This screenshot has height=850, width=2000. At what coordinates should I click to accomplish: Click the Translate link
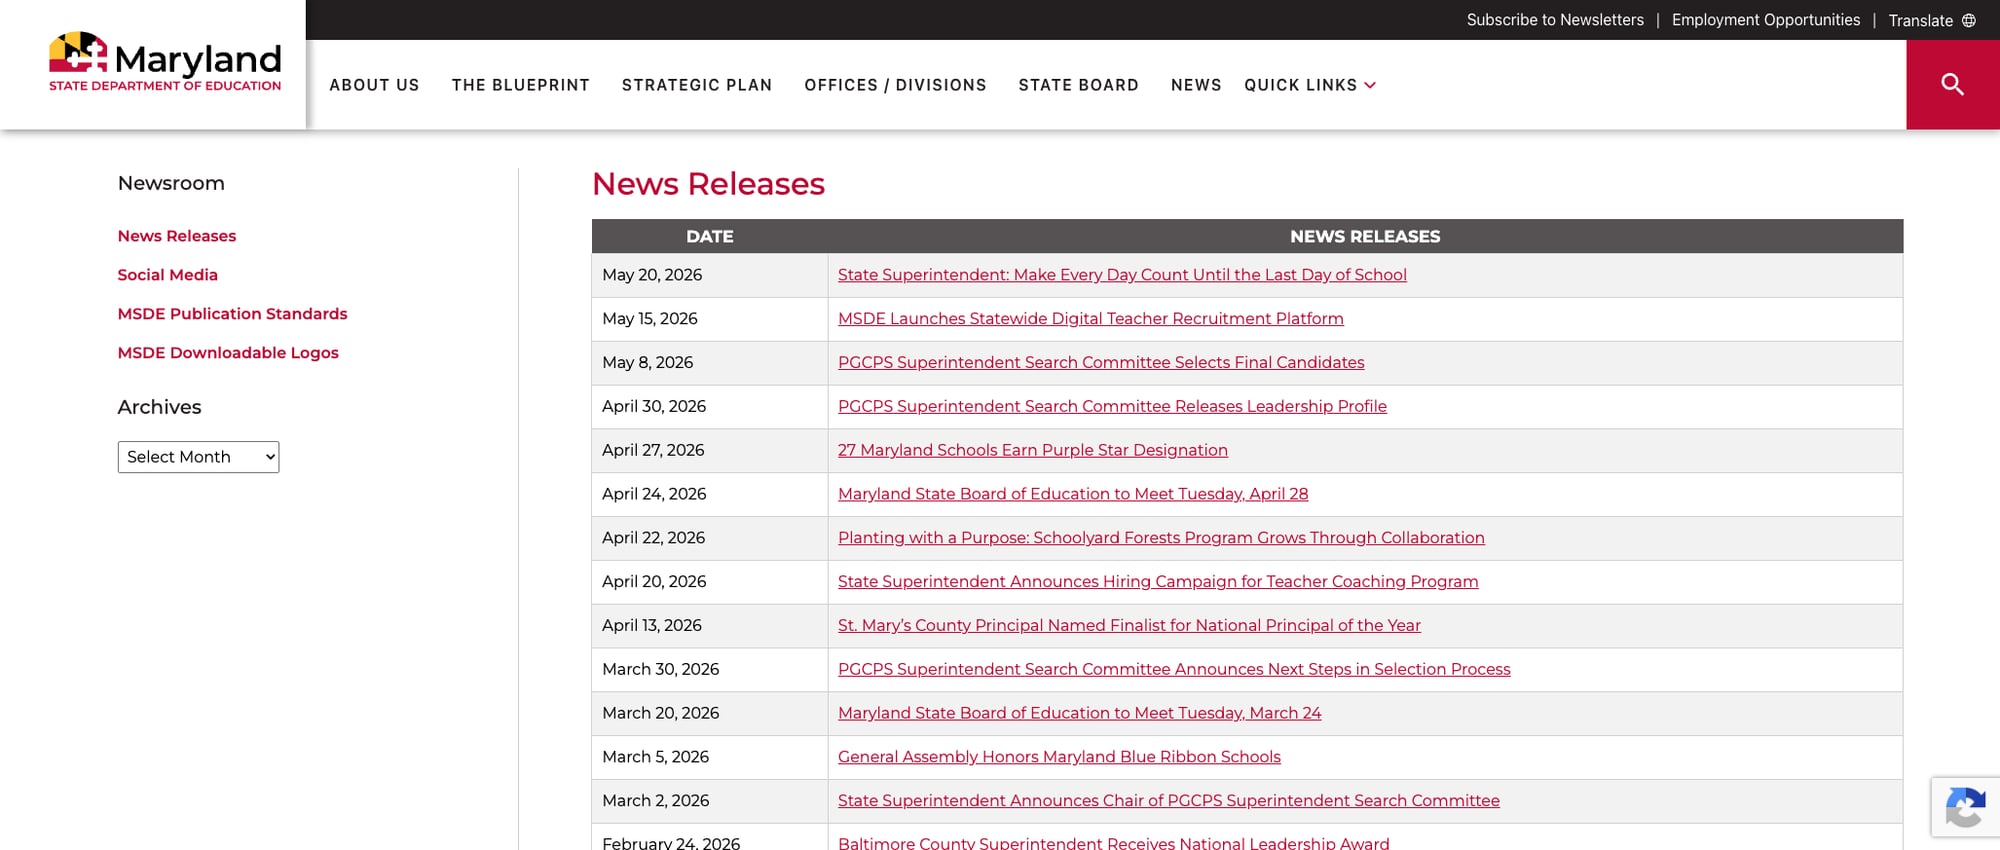pos(1920,20)
